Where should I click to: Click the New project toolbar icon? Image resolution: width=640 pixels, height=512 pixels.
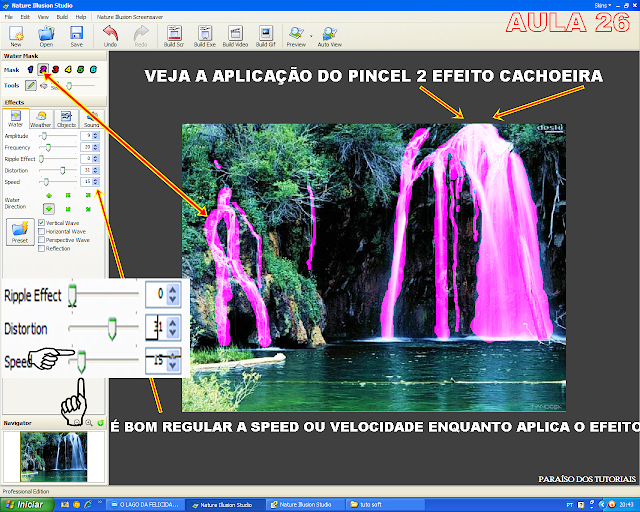point(16,36)
